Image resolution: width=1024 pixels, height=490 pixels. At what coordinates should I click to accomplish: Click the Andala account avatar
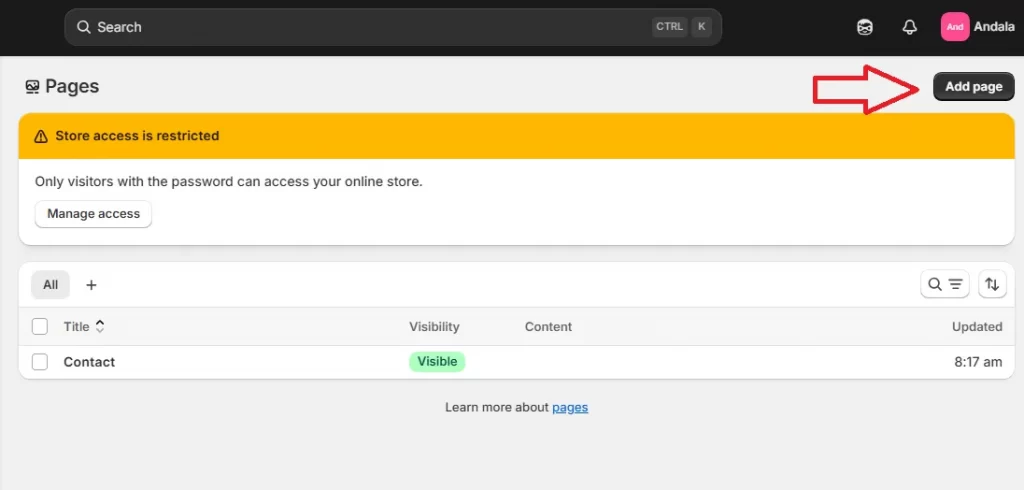pyautogui.click(x=954, y=27)
